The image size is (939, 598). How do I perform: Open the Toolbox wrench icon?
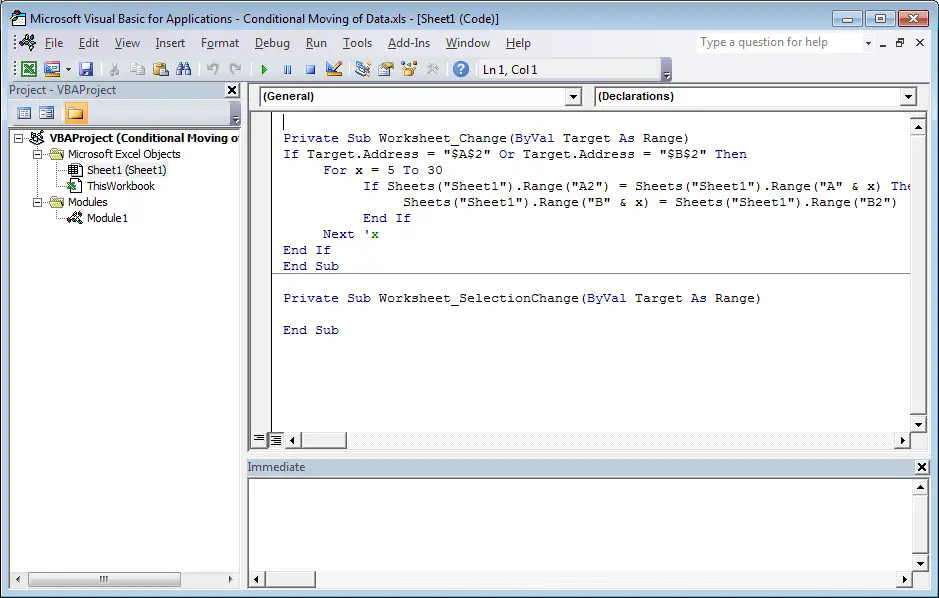pyautogui.click(x=432, y=69)
